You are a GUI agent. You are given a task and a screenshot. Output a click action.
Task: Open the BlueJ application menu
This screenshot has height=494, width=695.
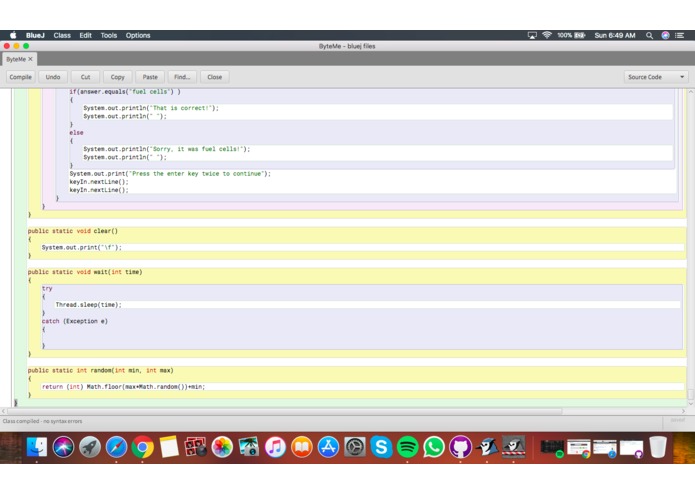click(35, 35)
